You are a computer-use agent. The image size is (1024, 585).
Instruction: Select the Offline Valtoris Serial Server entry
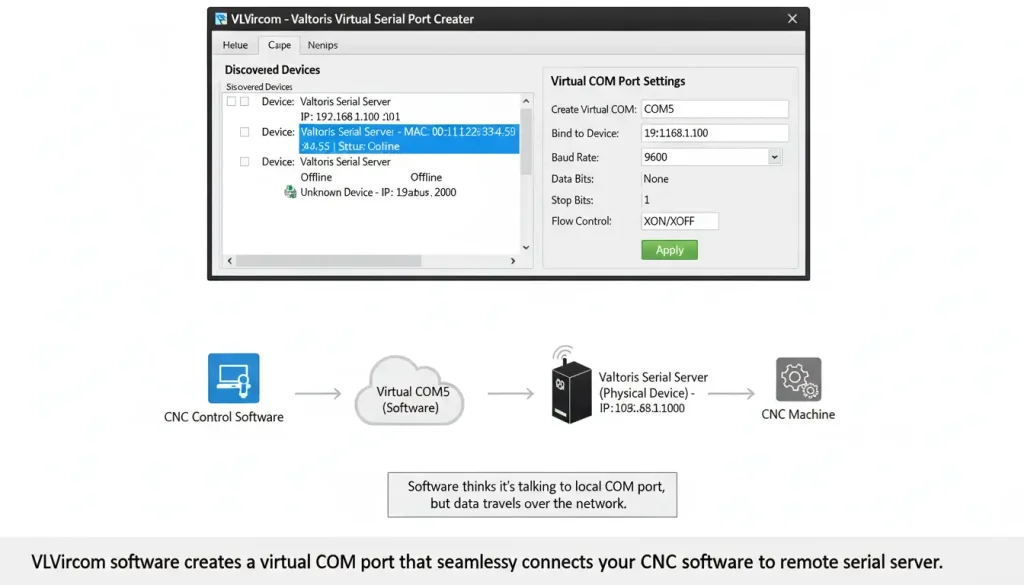pyautogui.click(x=345, y=161)
